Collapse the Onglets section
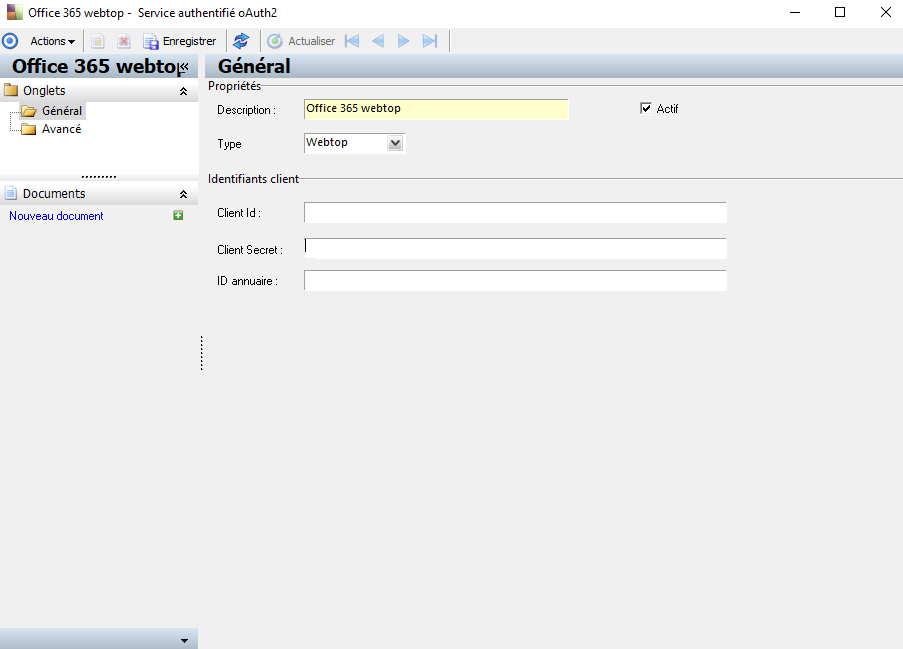The image size is (903, 649). click(183, 91)
